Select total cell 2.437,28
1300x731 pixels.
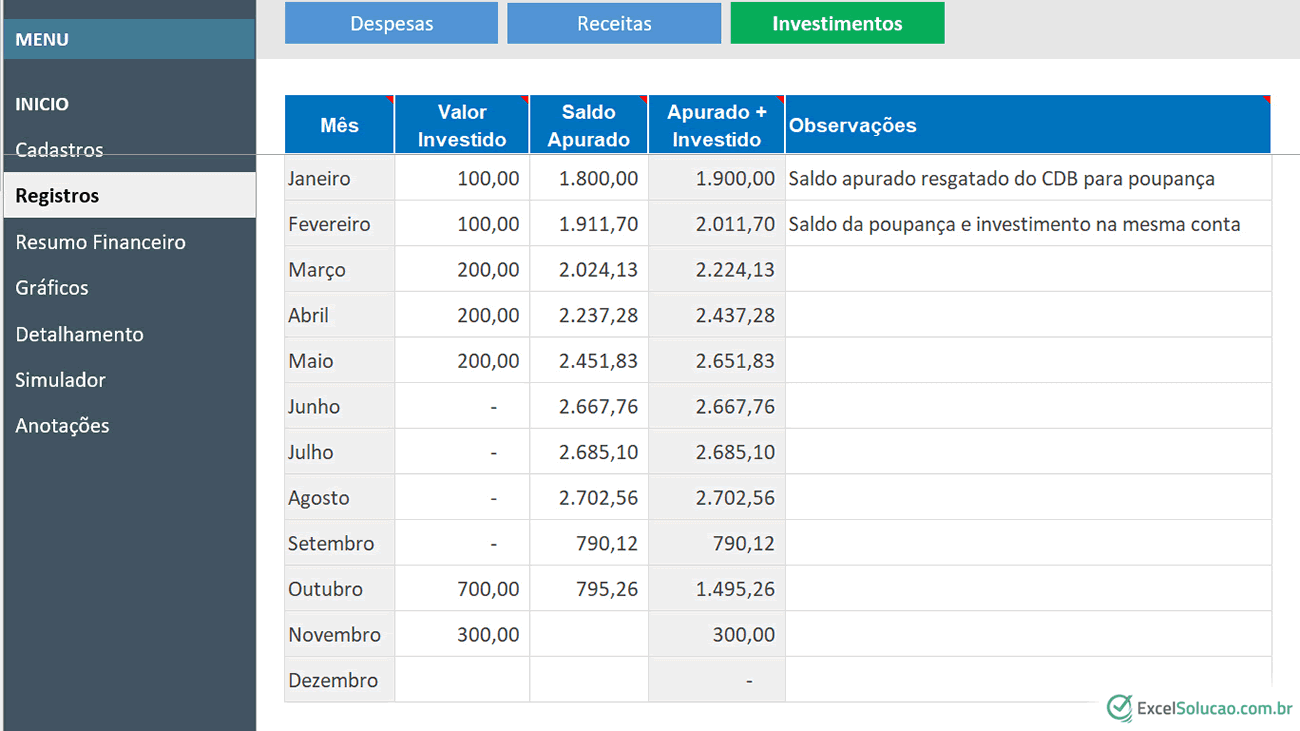click(x=717, y=315)
